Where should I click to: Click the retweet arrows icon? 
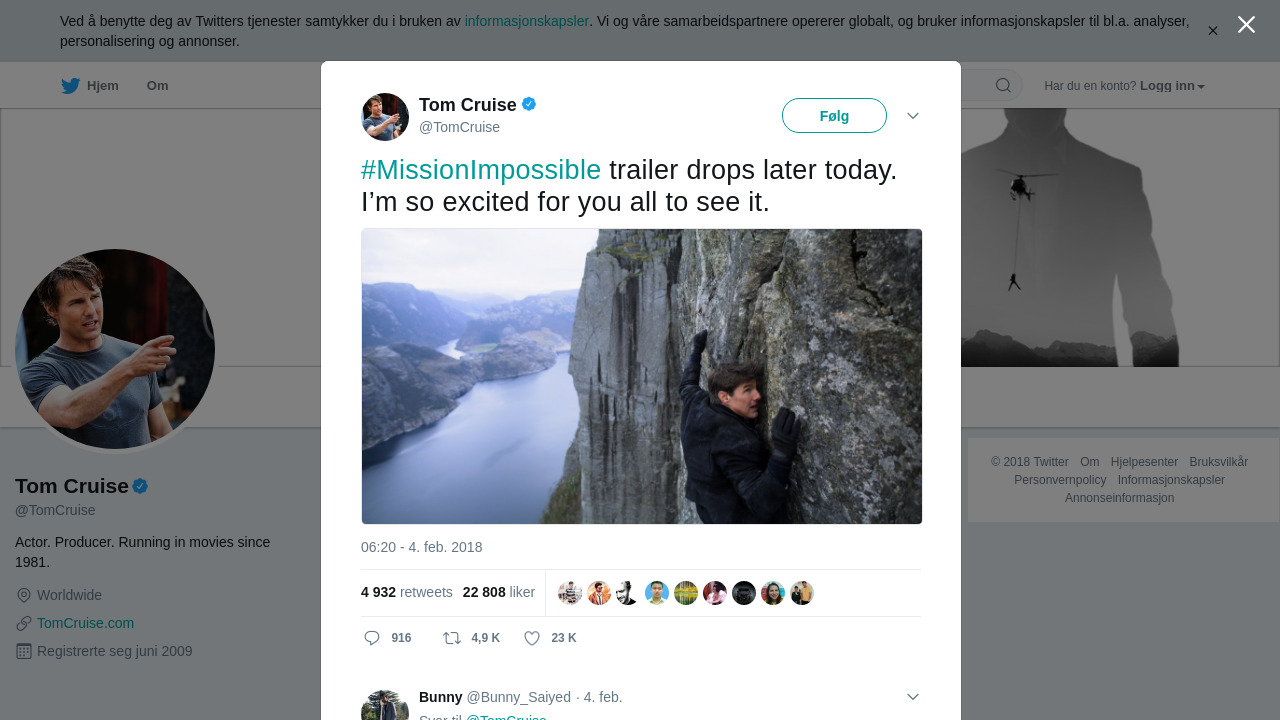click(x=452, y=638)
